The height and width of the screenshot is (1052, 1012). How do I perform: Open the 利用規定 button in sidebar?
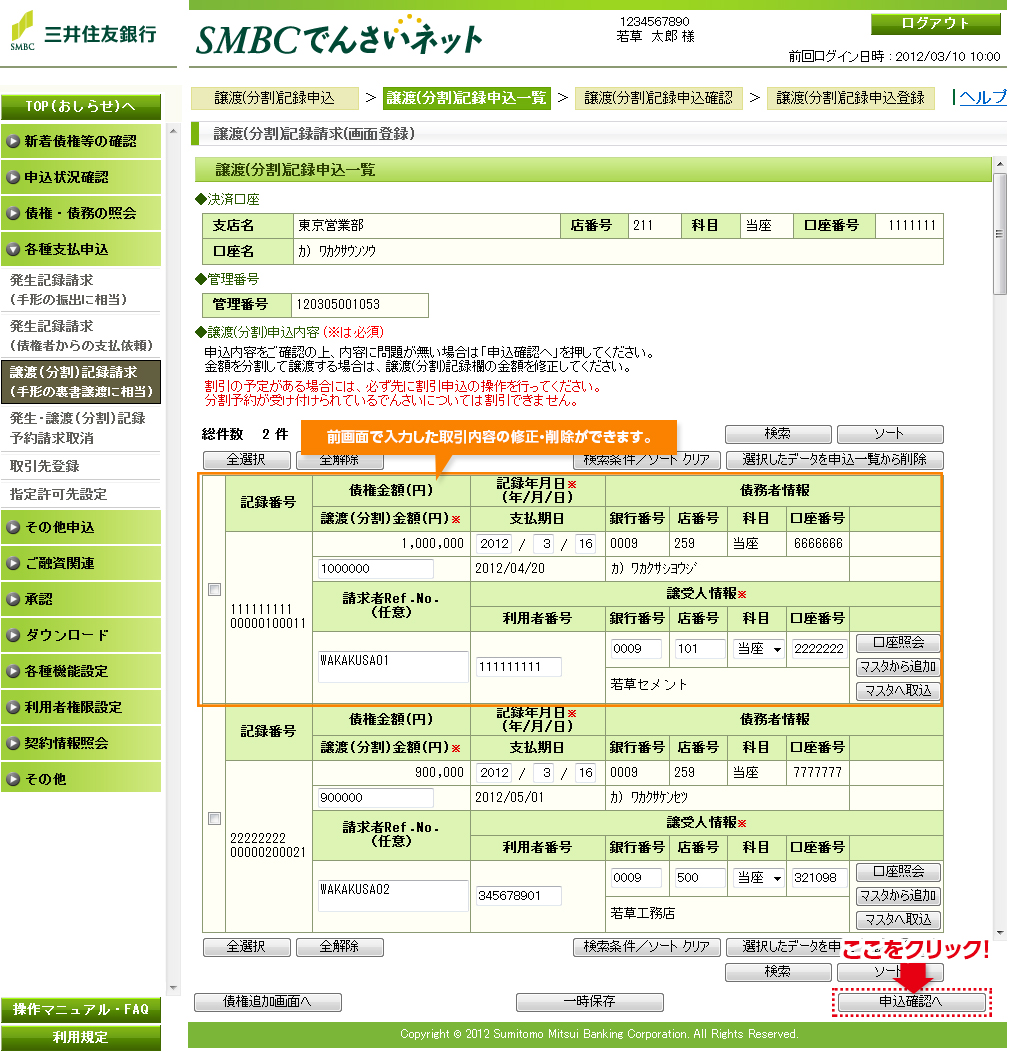81,1037
